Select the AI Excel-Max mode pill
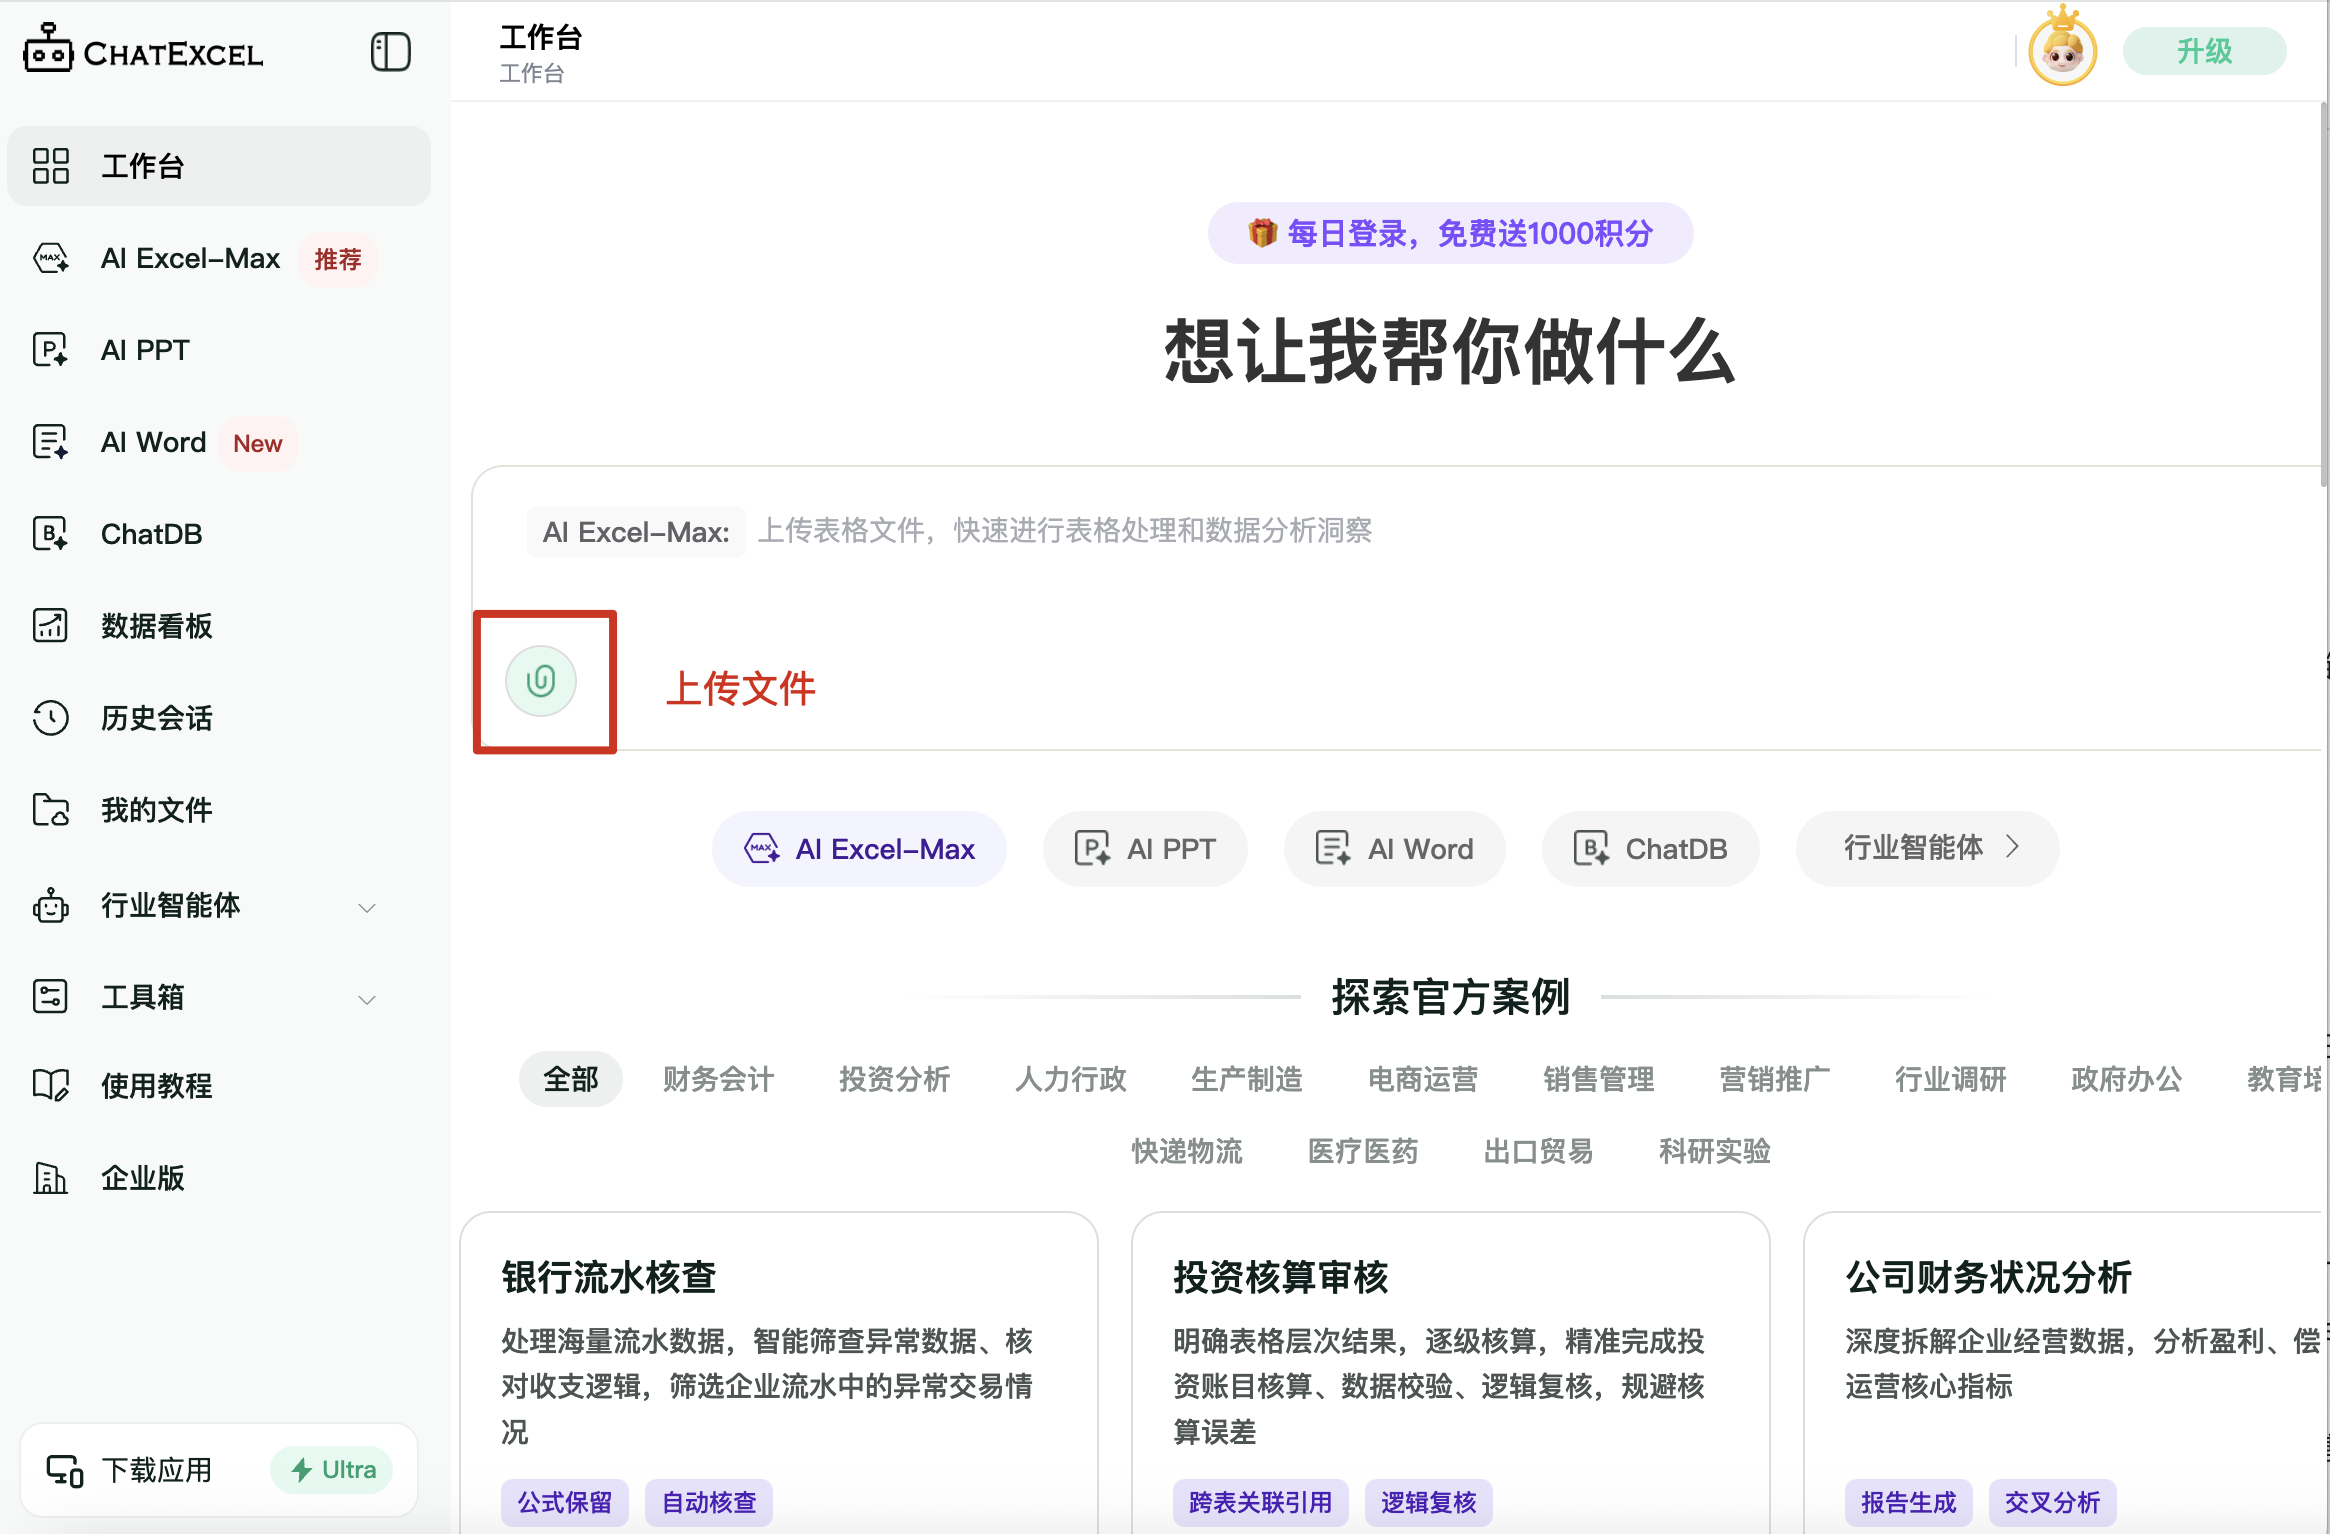The image size is (2330, 1534). (859, 849)
